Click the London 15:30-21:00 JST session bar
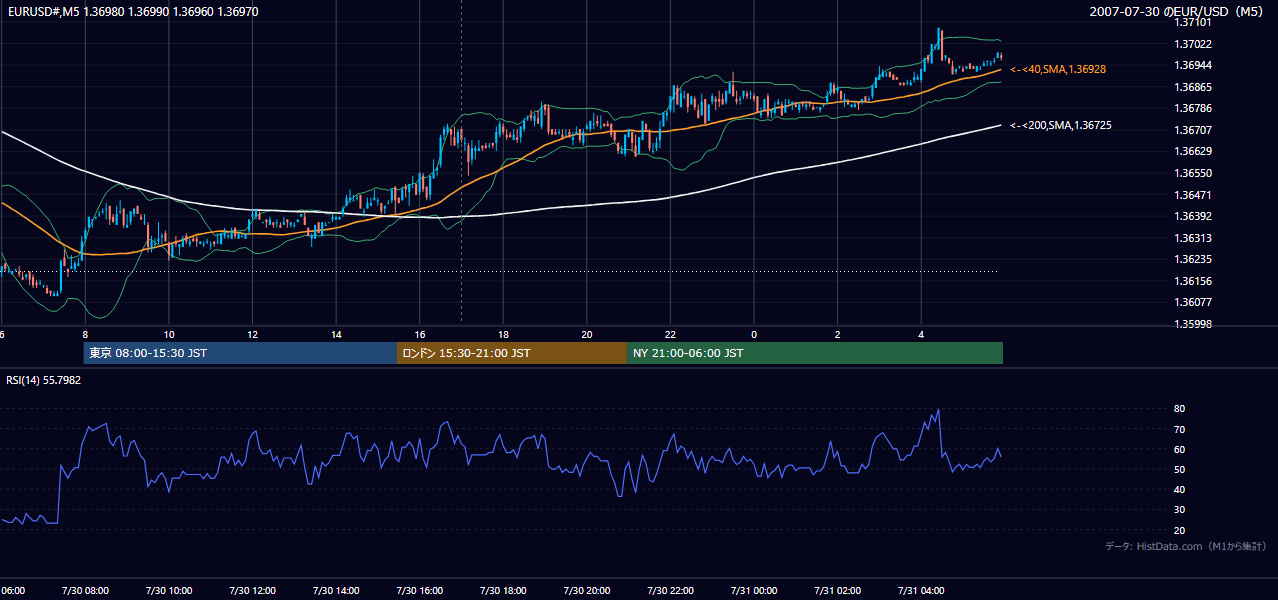Screen dimensions: 1278x600 point(512,353)
